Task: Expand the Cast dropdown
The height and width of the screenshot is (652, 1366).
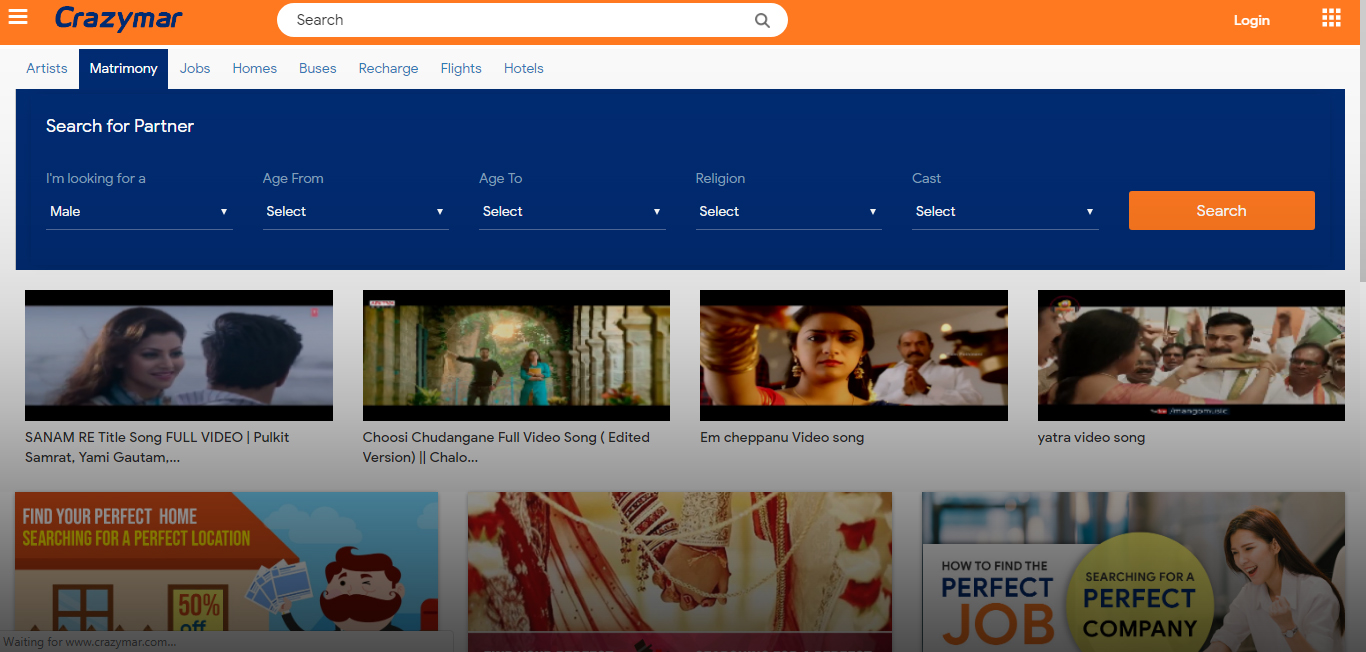Action: 1005,211
